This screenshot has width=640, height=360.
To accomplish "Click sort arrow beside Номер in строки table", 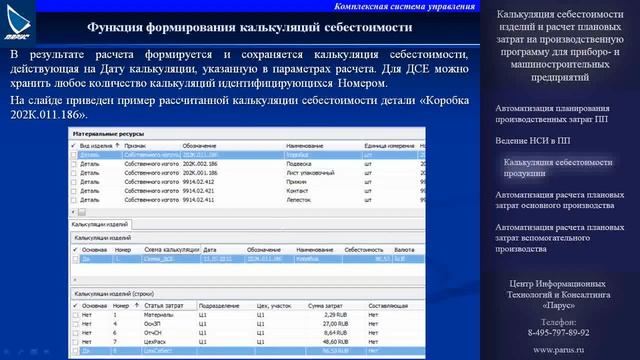I will point(136,305).
